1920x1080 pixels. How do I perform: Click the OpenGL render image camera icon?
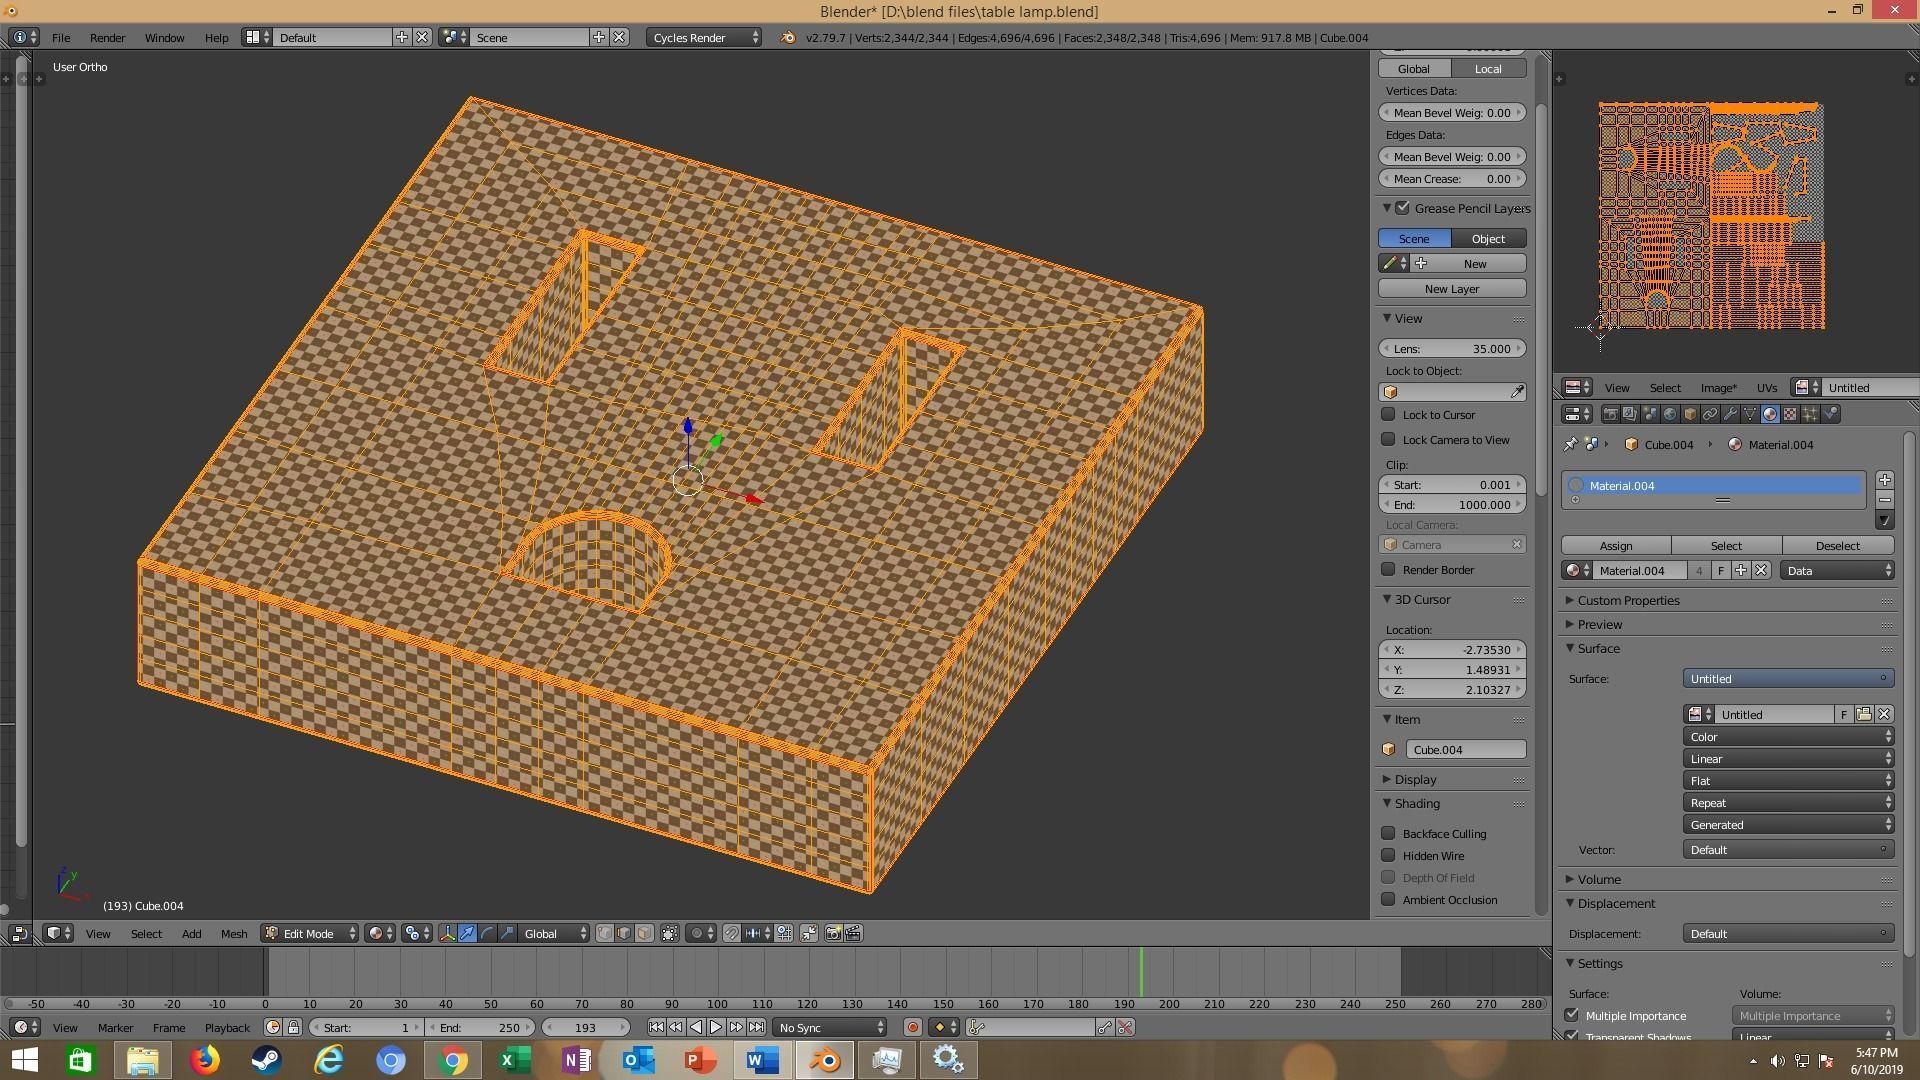(833, 933)
